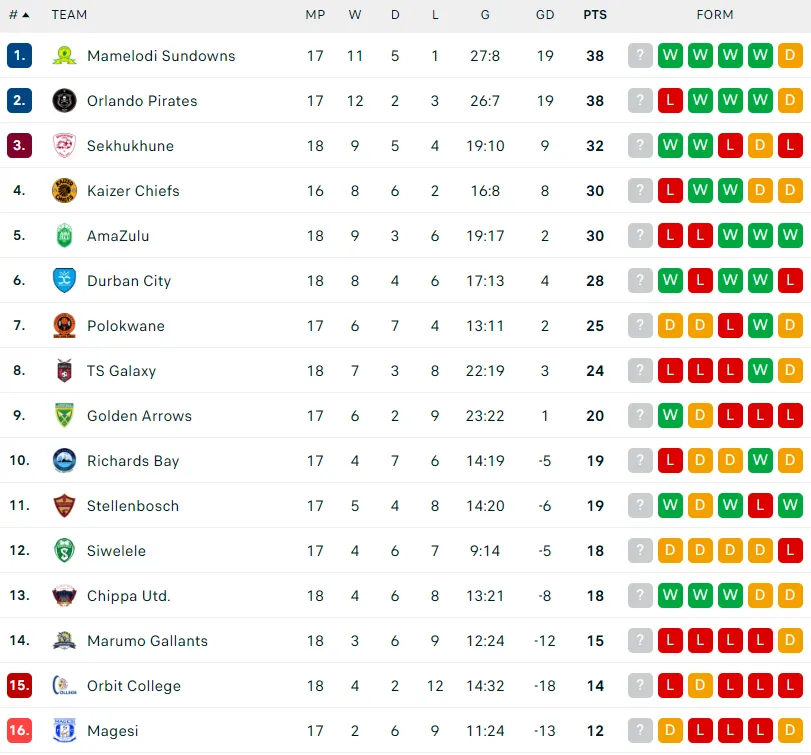The image size is (811, 755).
Task: Sort standings by GD column header
Action: point(545,15)
